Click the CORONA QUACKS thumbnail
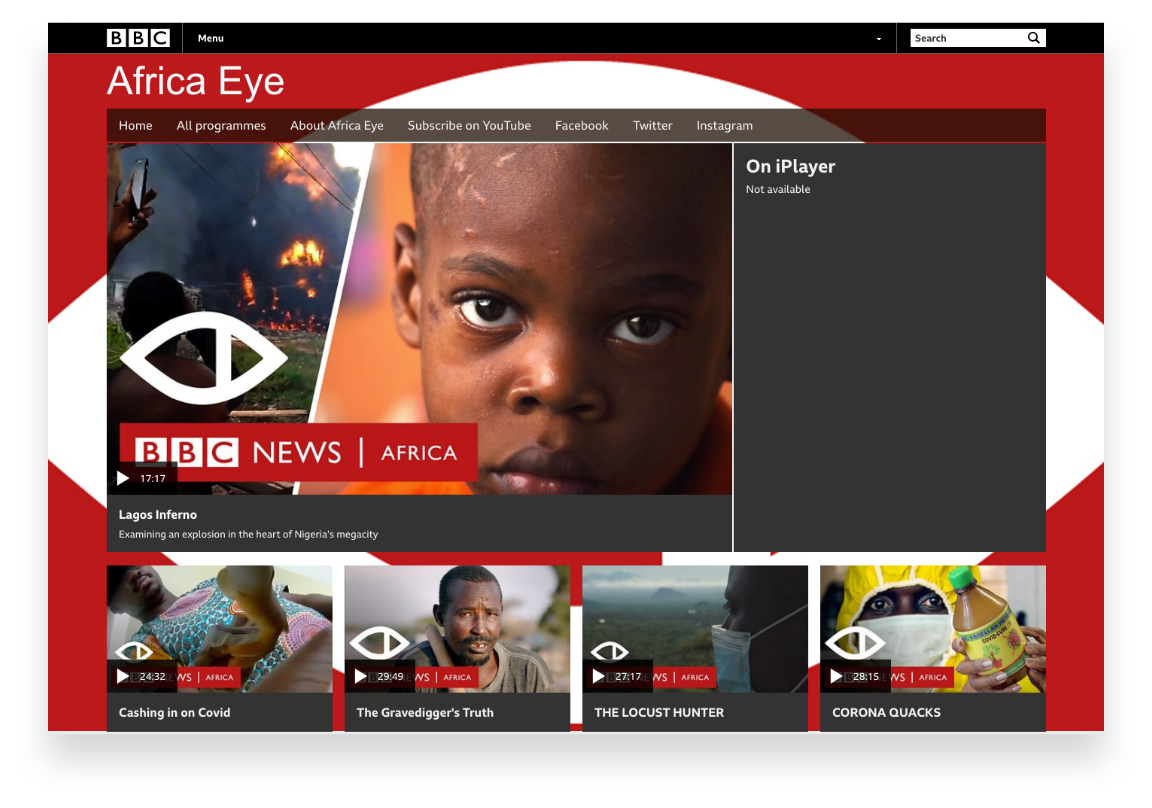The image size is (1152, 808). 933,629
